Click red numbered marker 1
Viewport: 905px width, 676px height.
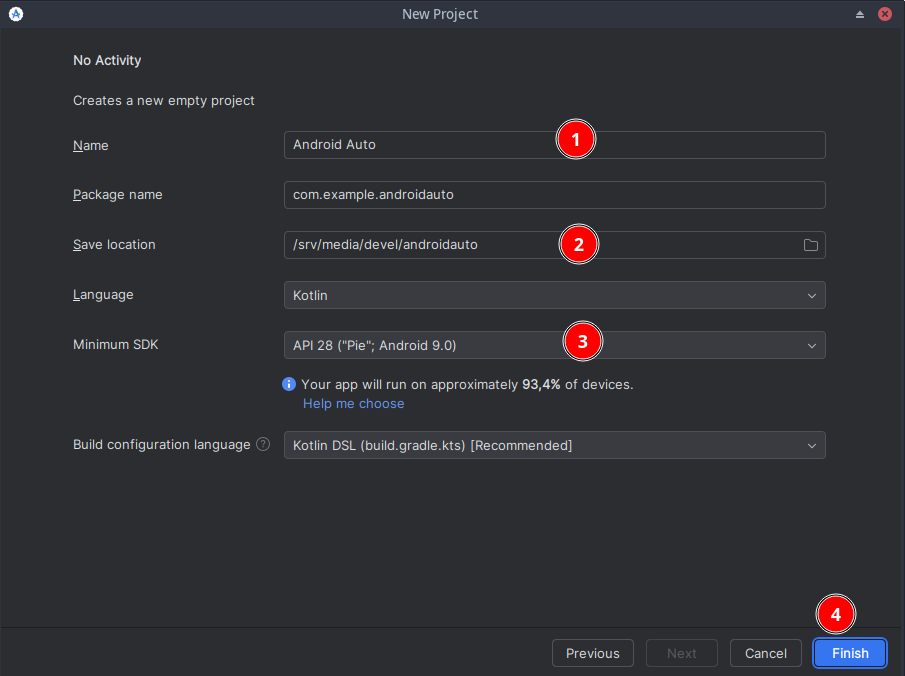point(576,140)
